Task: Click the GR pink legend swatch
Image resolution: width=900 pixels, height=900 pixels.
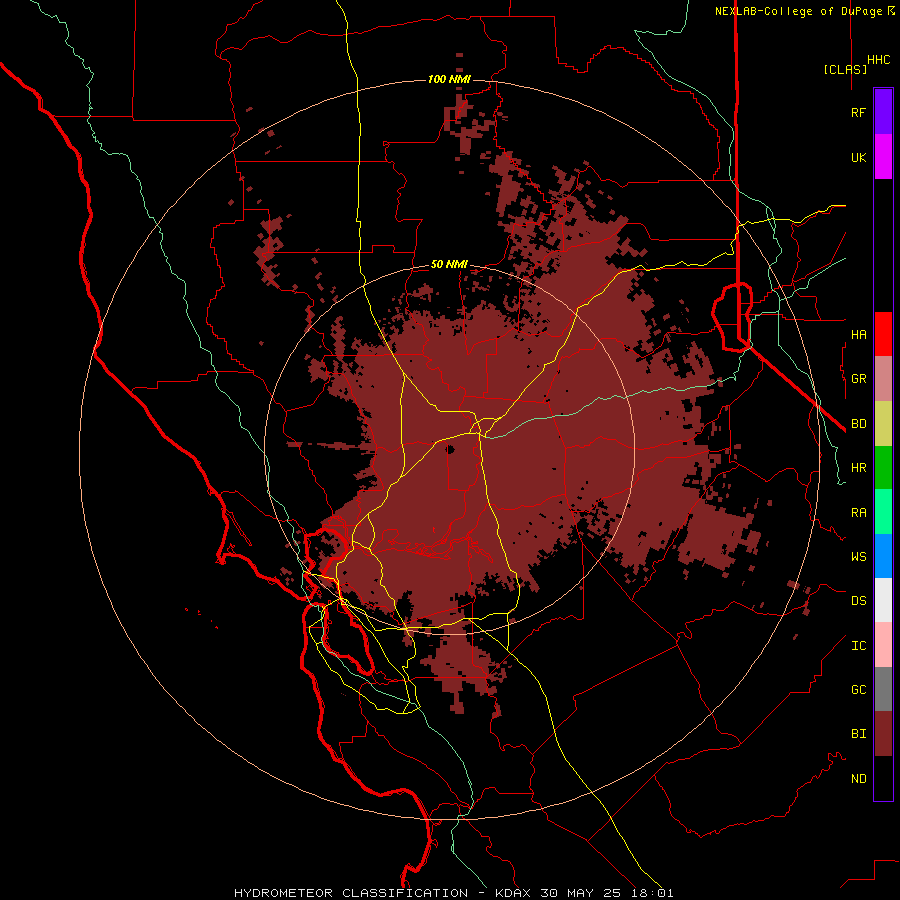Action: pos(883,379)
